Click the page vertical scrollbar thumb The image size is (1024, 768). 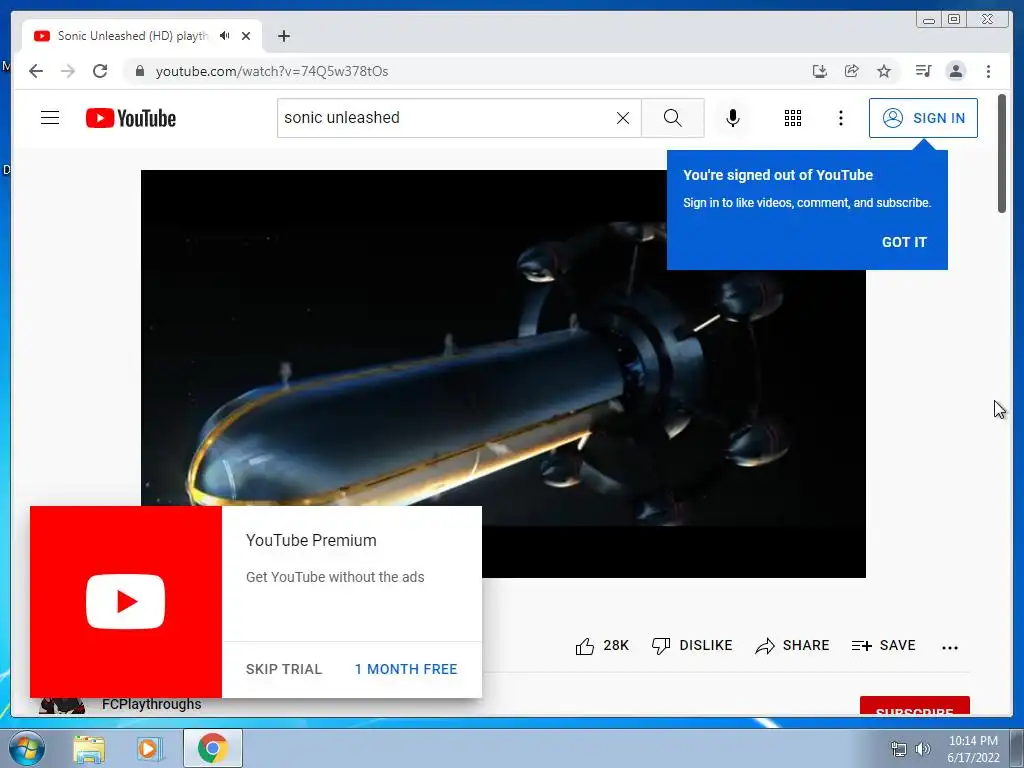pos(1002,153)
